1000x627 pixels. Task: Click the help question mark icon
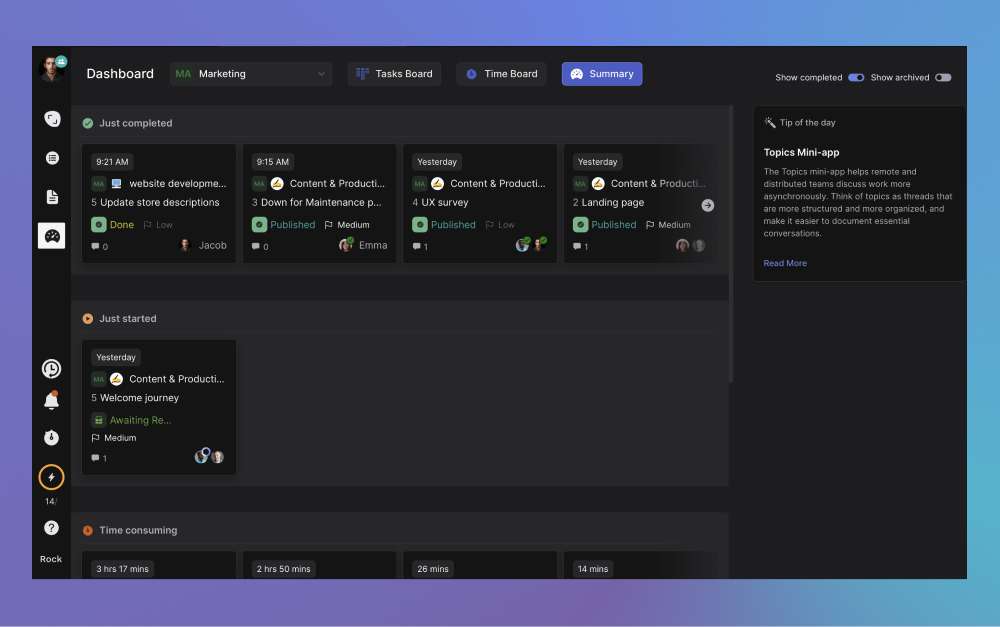(51, 528)
